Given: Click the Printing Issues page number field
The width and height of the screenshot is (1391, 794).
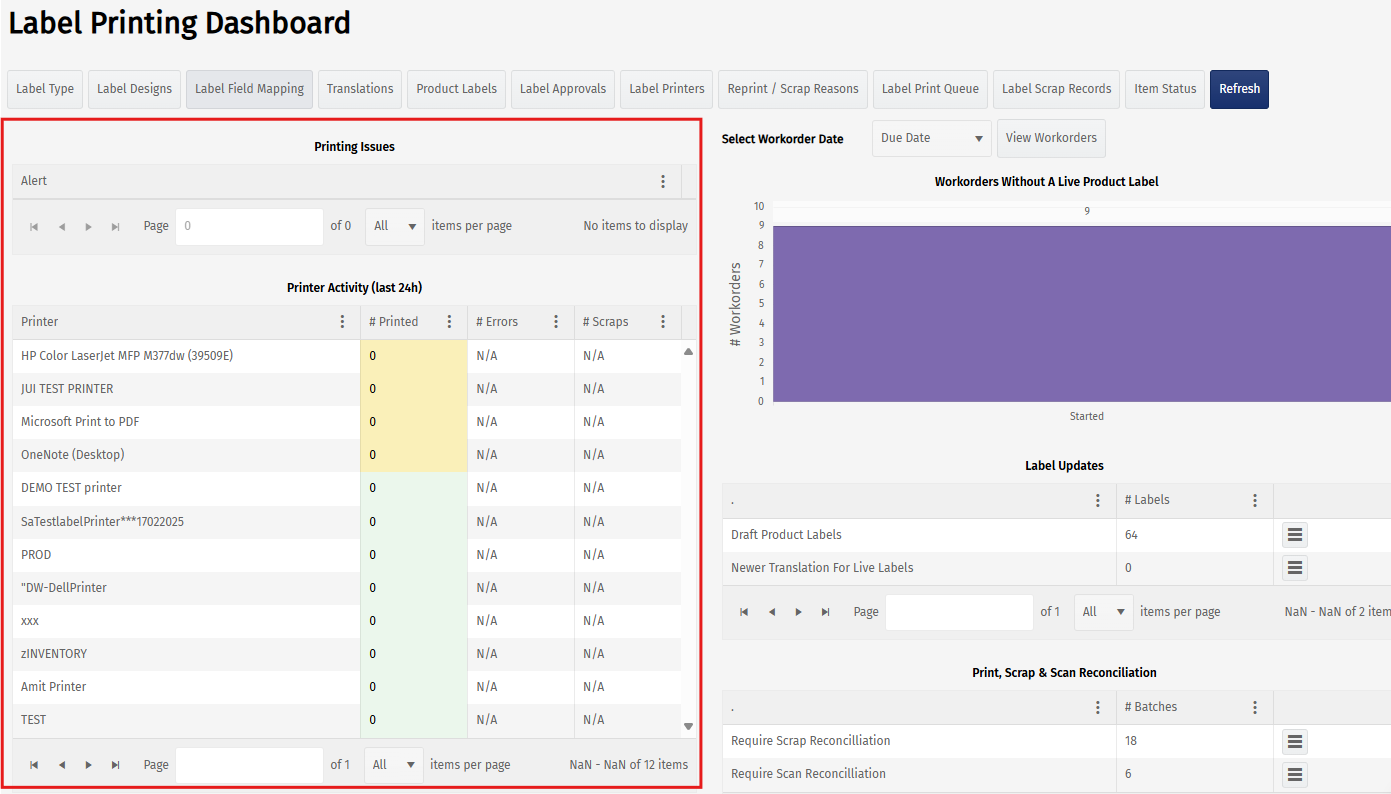Looking at the screenshot, I should tap(249, 227).
